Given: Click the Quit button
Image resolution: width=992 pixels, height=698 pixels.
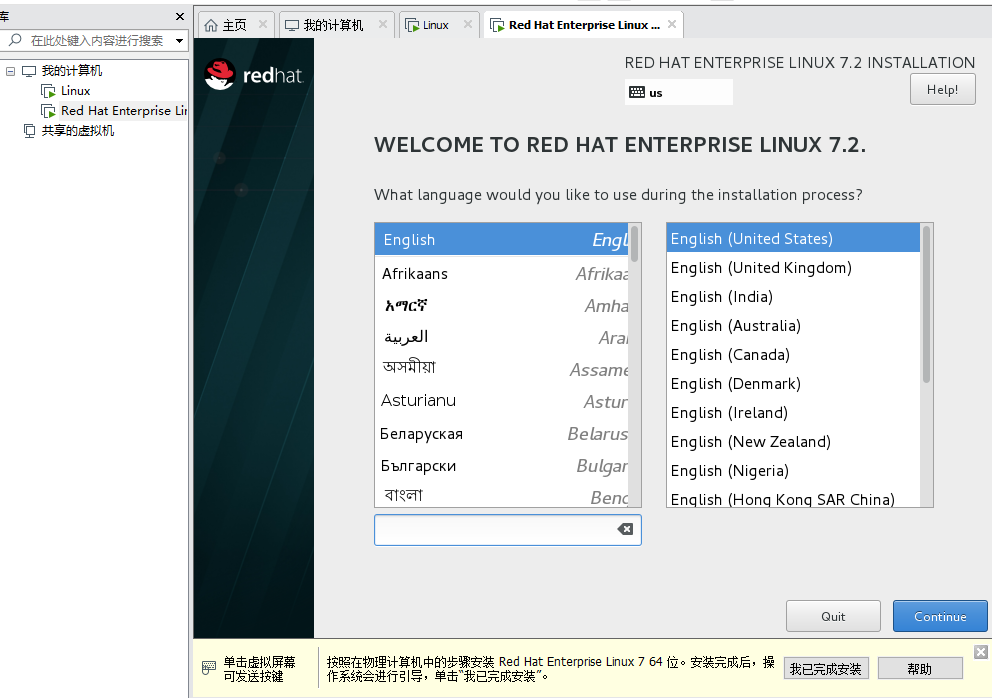Looking at the screenshot, I should pos(833,616).
